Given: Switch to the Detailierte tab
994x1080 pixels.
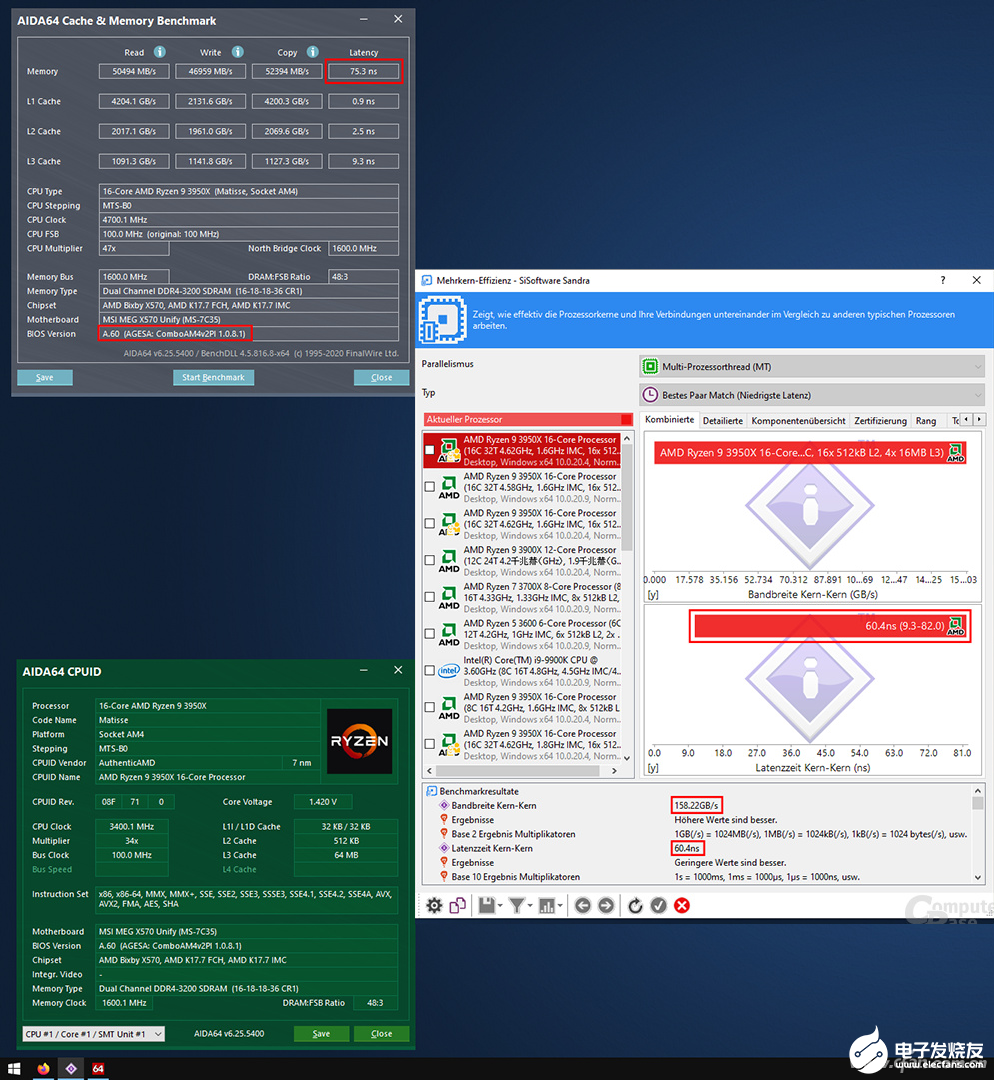Looking at the screenshot, I should 723,421.
